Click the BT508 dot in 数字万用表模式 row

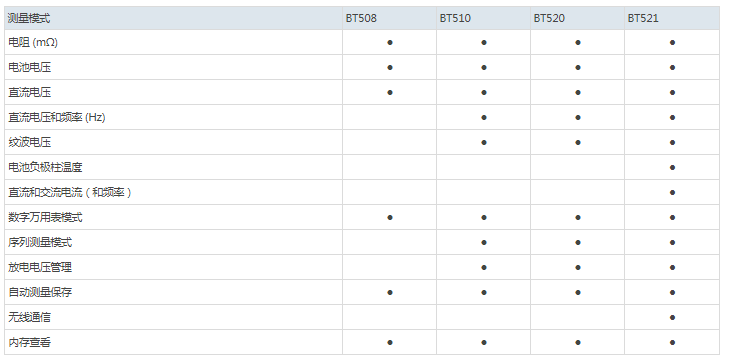coord(390,217)
